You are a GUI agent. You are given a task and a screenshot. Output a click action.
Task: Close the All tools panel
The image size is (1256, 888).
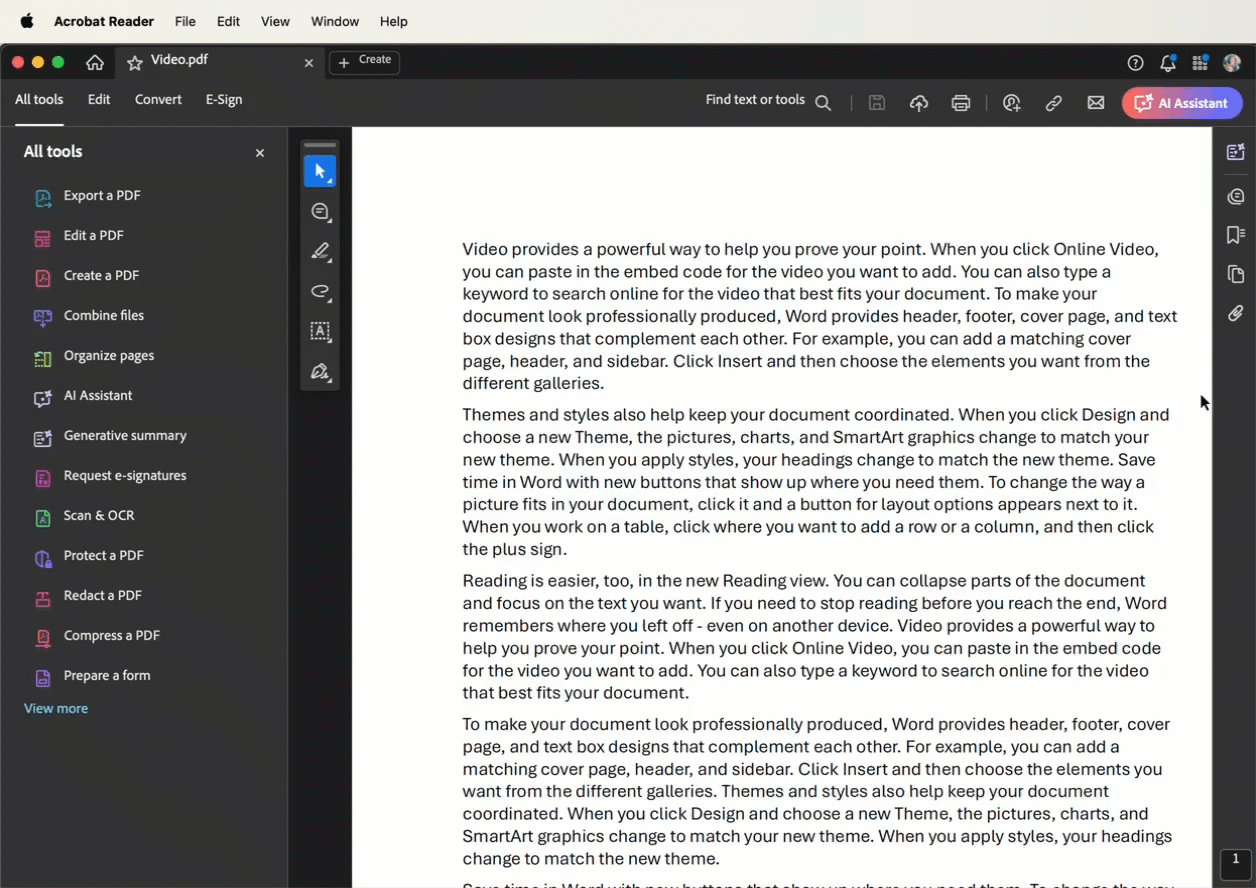(x=260, y=153)
